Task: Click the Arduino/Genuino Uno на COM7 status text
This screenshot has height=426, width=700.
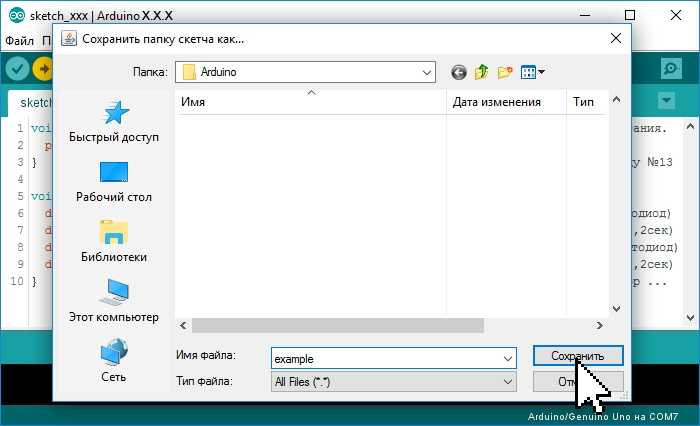Action: point(603,417)
